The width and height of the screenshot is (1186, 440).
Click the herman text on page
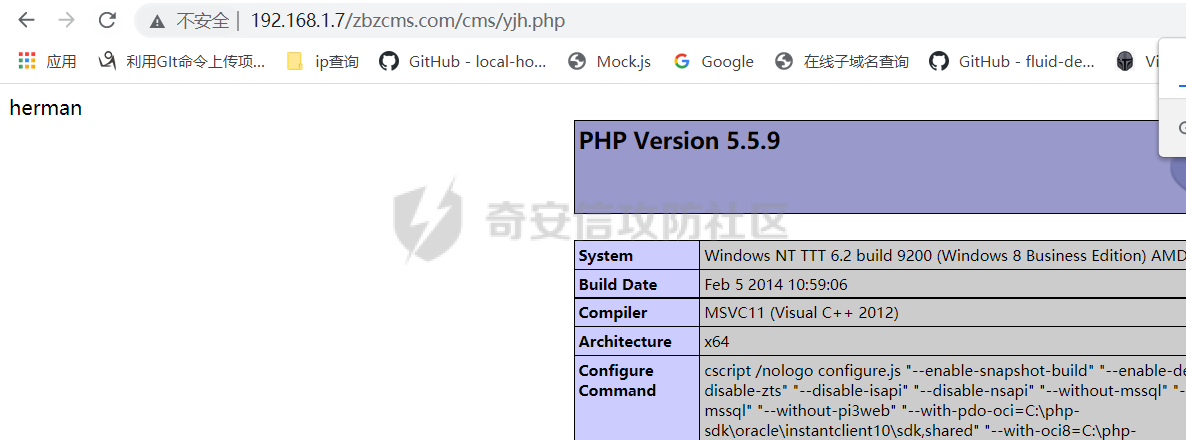pyautogui.click(x=46, y=108)
